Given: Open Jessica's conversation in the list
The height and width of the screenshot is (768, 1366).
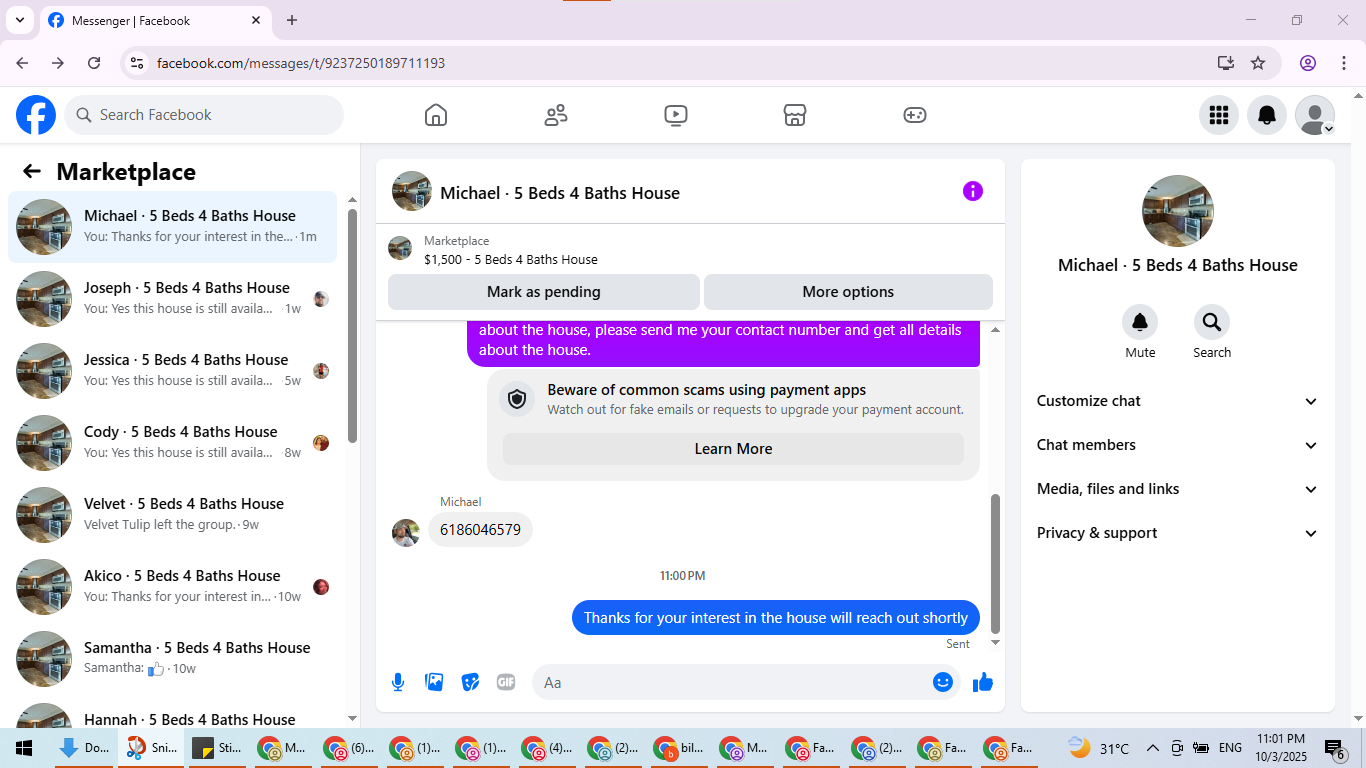Looking at the screenshot, I should click(x=172, y=371).
